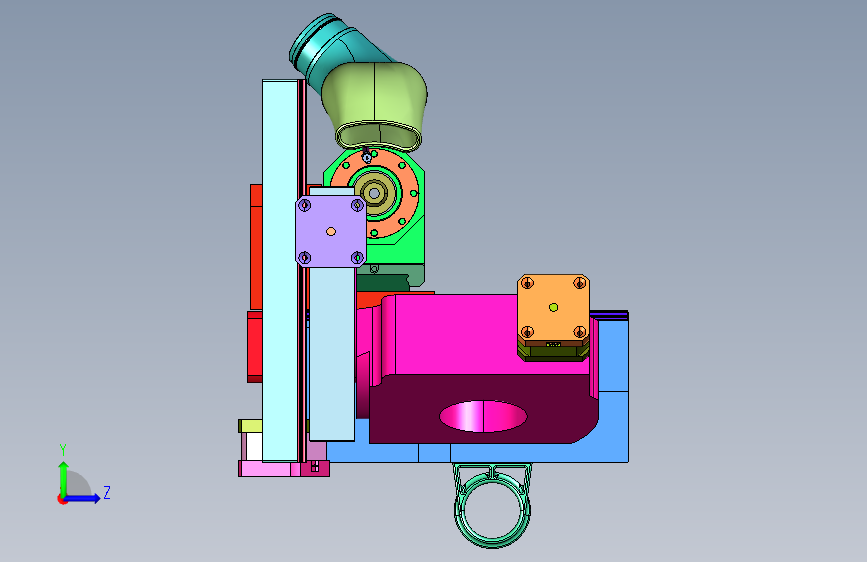Click the center hole of purple motor plate
This screenshot has width=867, height=562.
pos(331,232)
